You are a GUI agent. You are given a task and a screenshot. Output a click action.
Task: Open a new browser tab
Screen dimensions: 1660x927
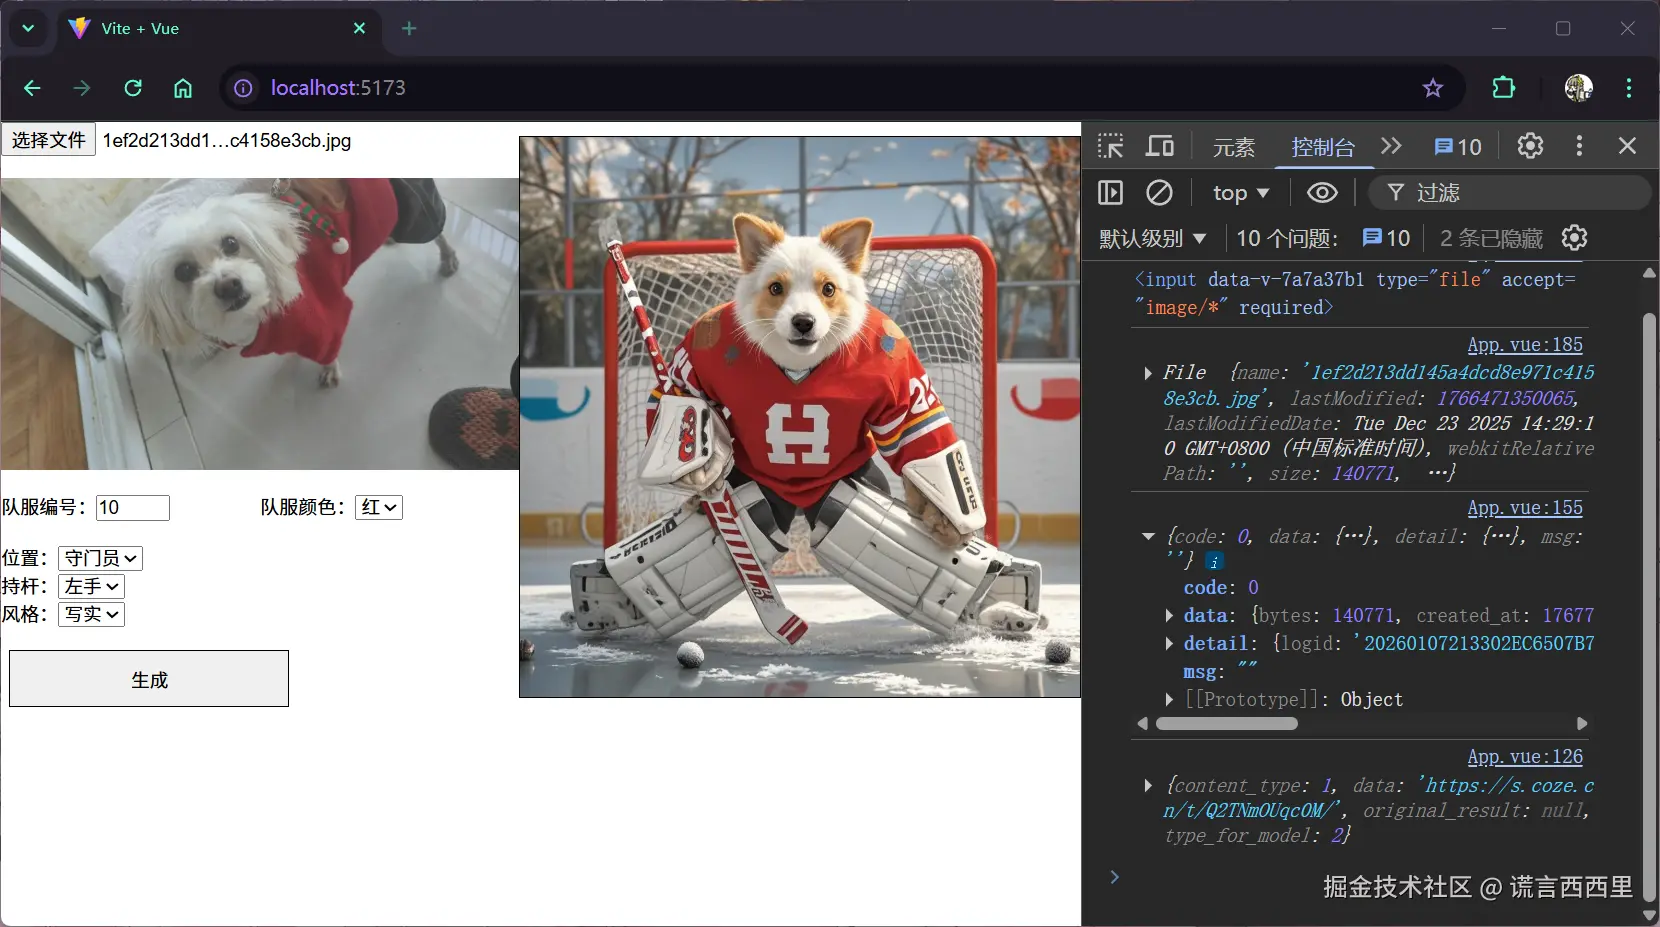click(x=409, y=28)
